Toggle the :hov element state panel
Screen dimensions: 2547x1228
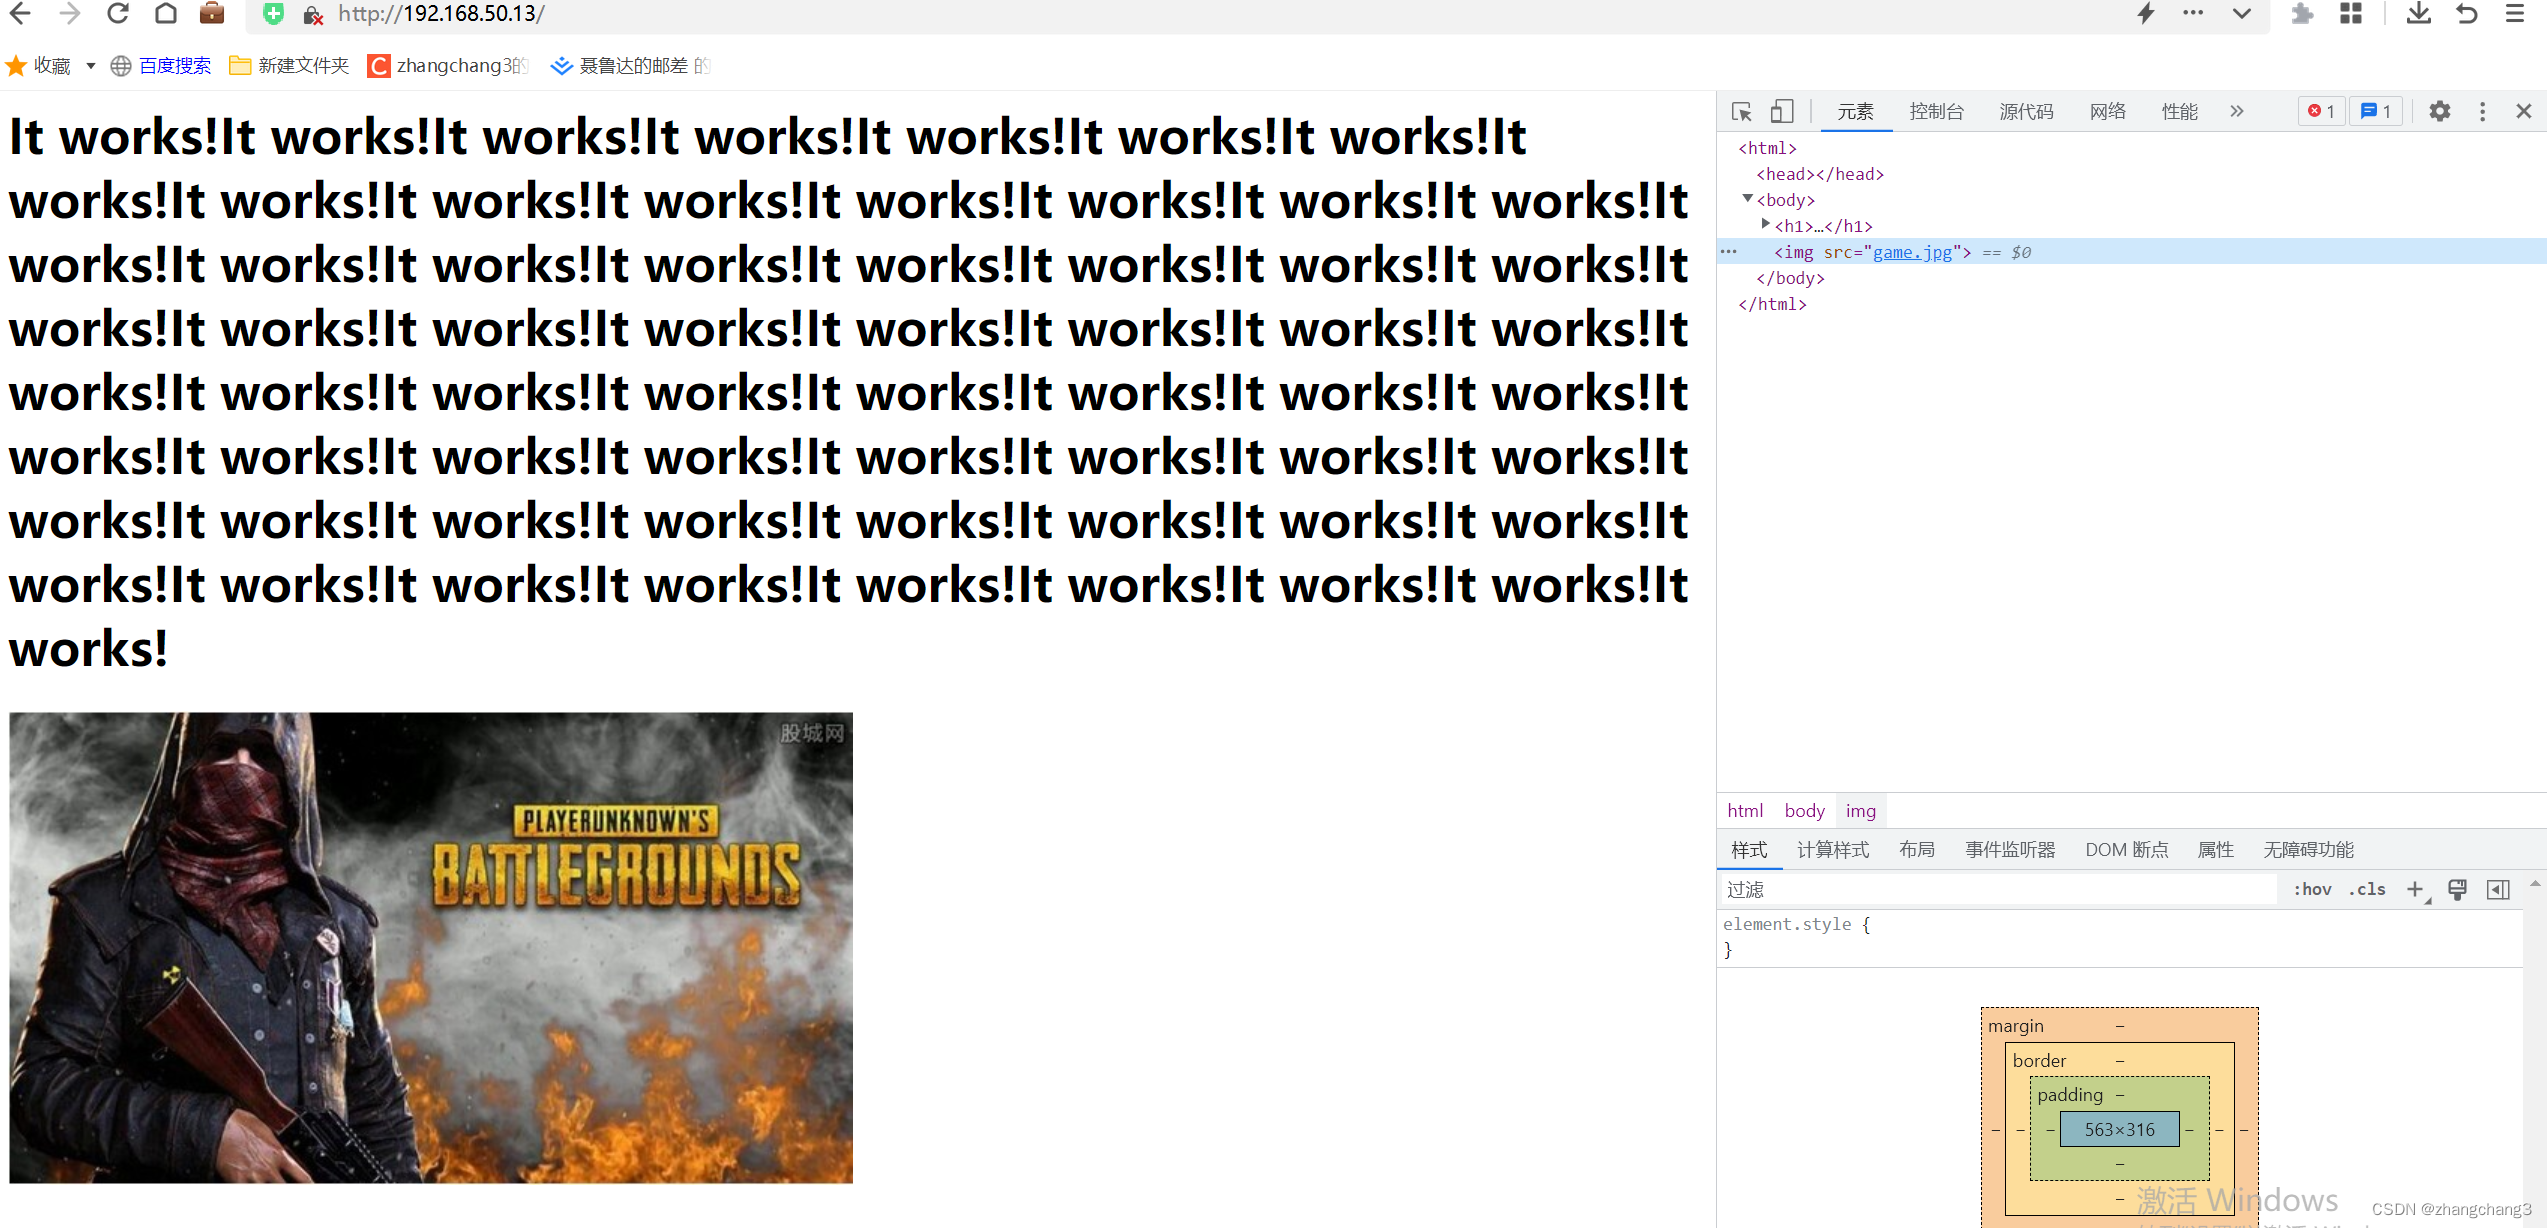(2312, 889)
